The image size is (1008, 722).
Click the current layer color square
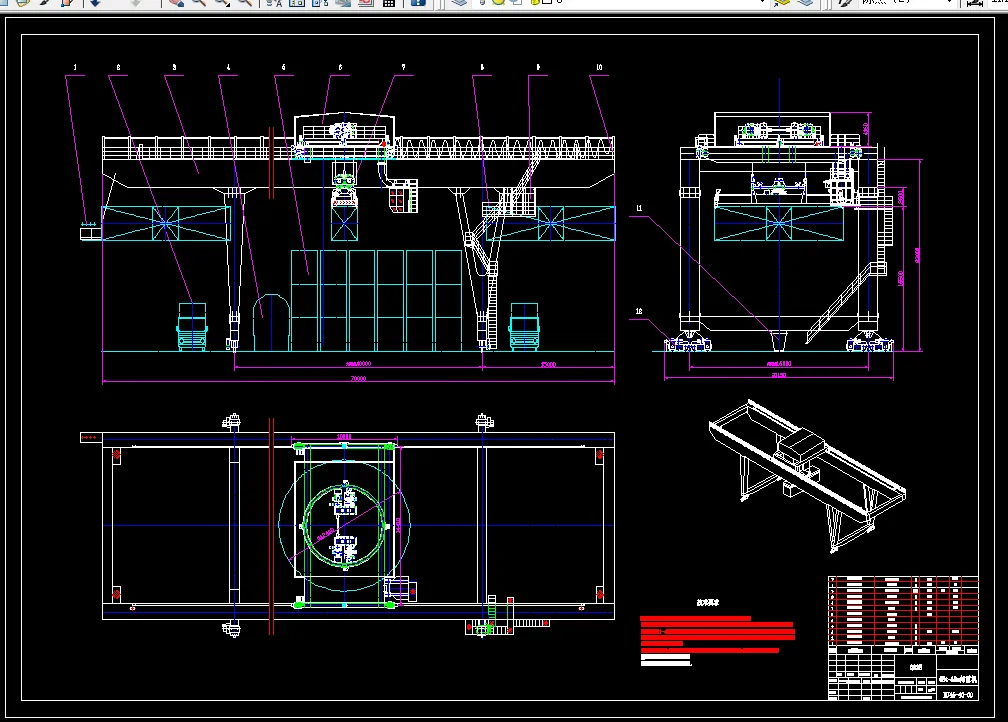(547, 2)
